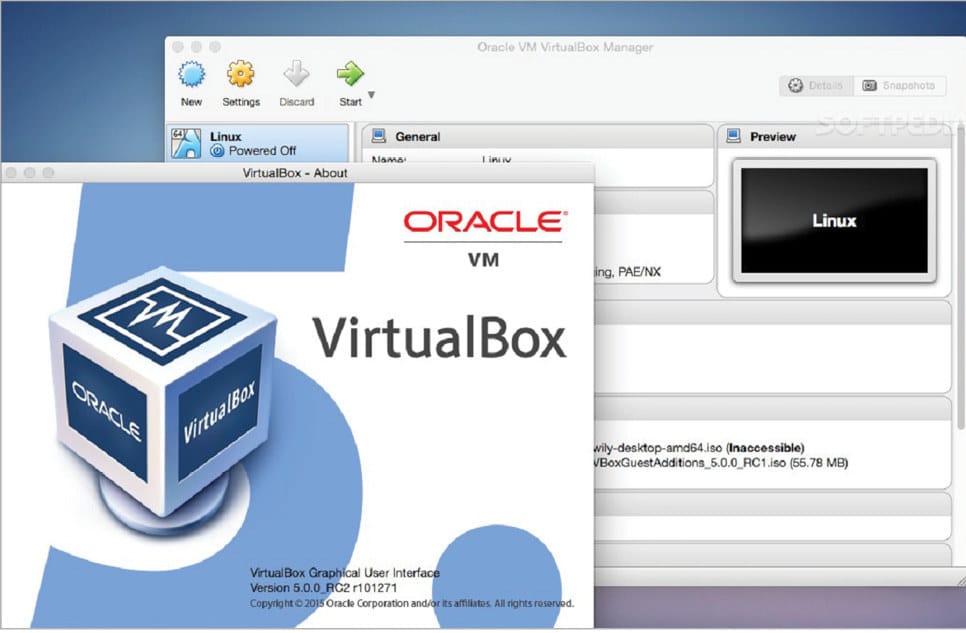Click the General section monitor icon
966x633 pixels.
tap(379, 136)
